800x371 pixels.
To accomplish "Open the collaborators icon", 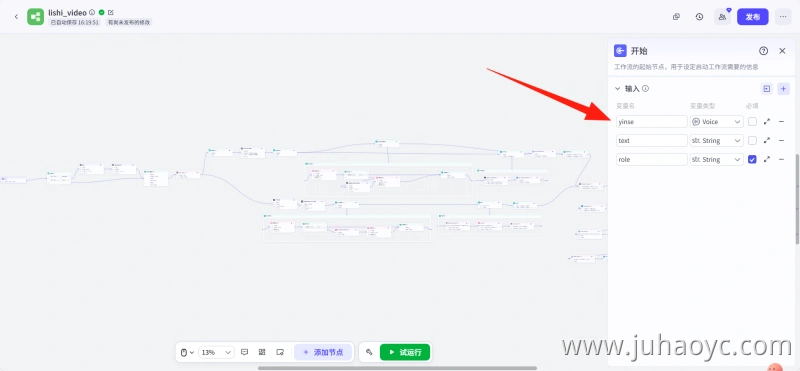I will point(722,17).
